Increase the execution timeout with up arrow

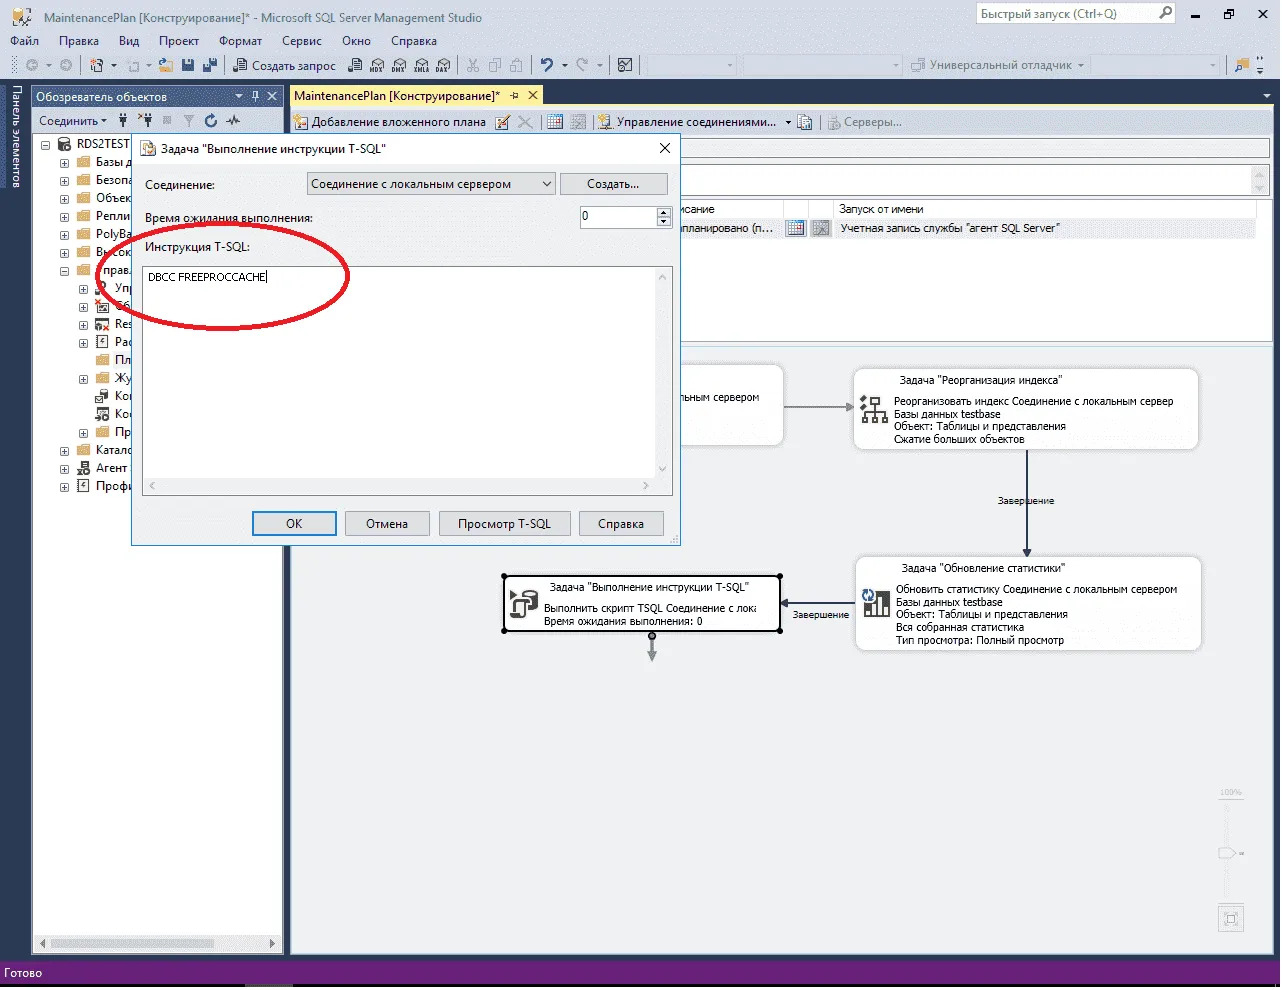point(663,212)
